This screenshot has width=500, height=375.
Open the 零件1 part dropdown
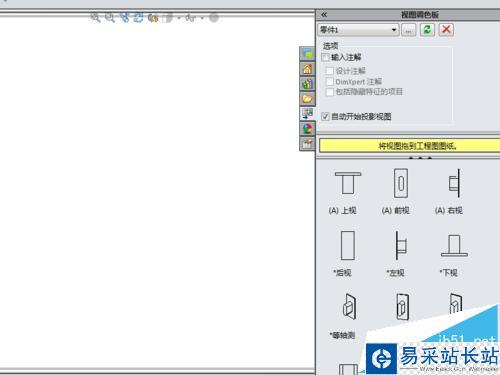coord(358,30)
